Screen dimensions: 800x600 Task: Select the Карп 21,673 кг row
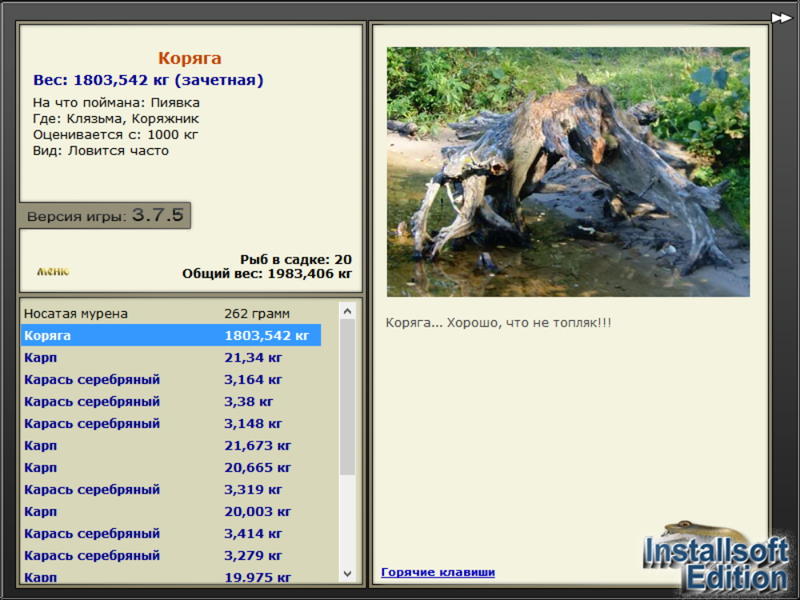(171, 445)
